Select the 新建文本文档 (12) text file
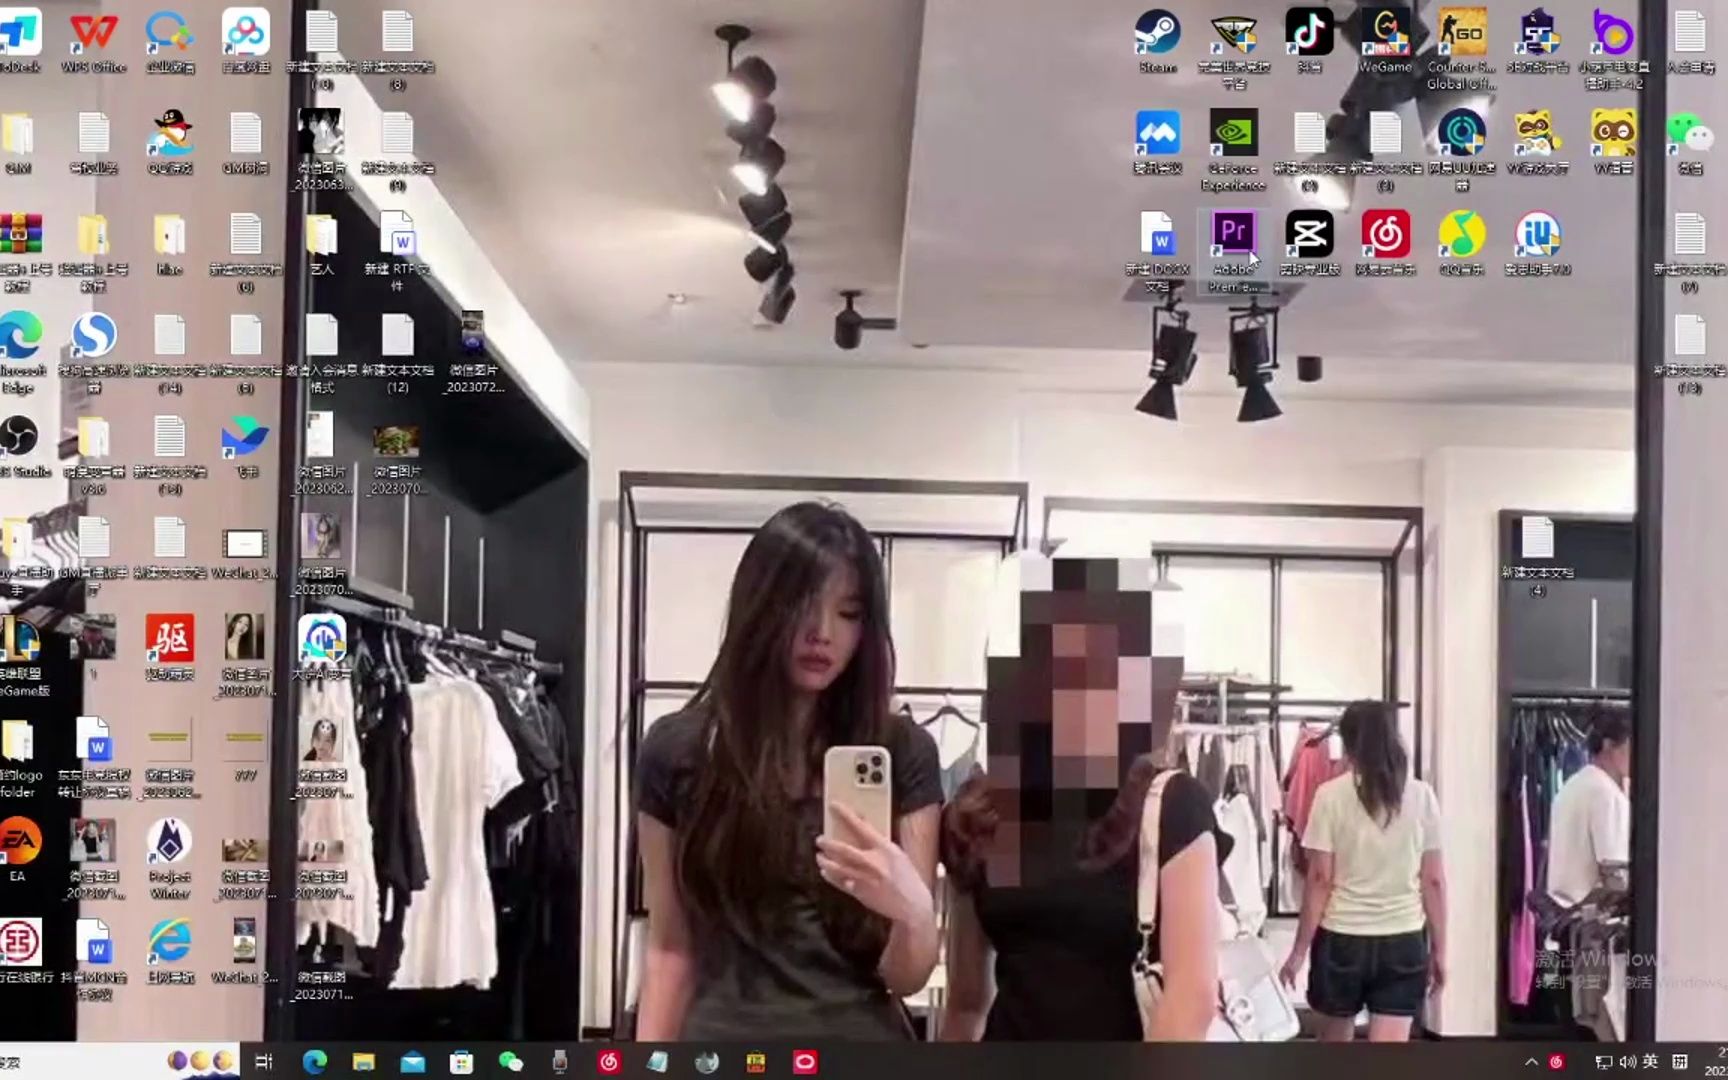The height and width of the screenshot is (1080, 1728). coord(397,352)
